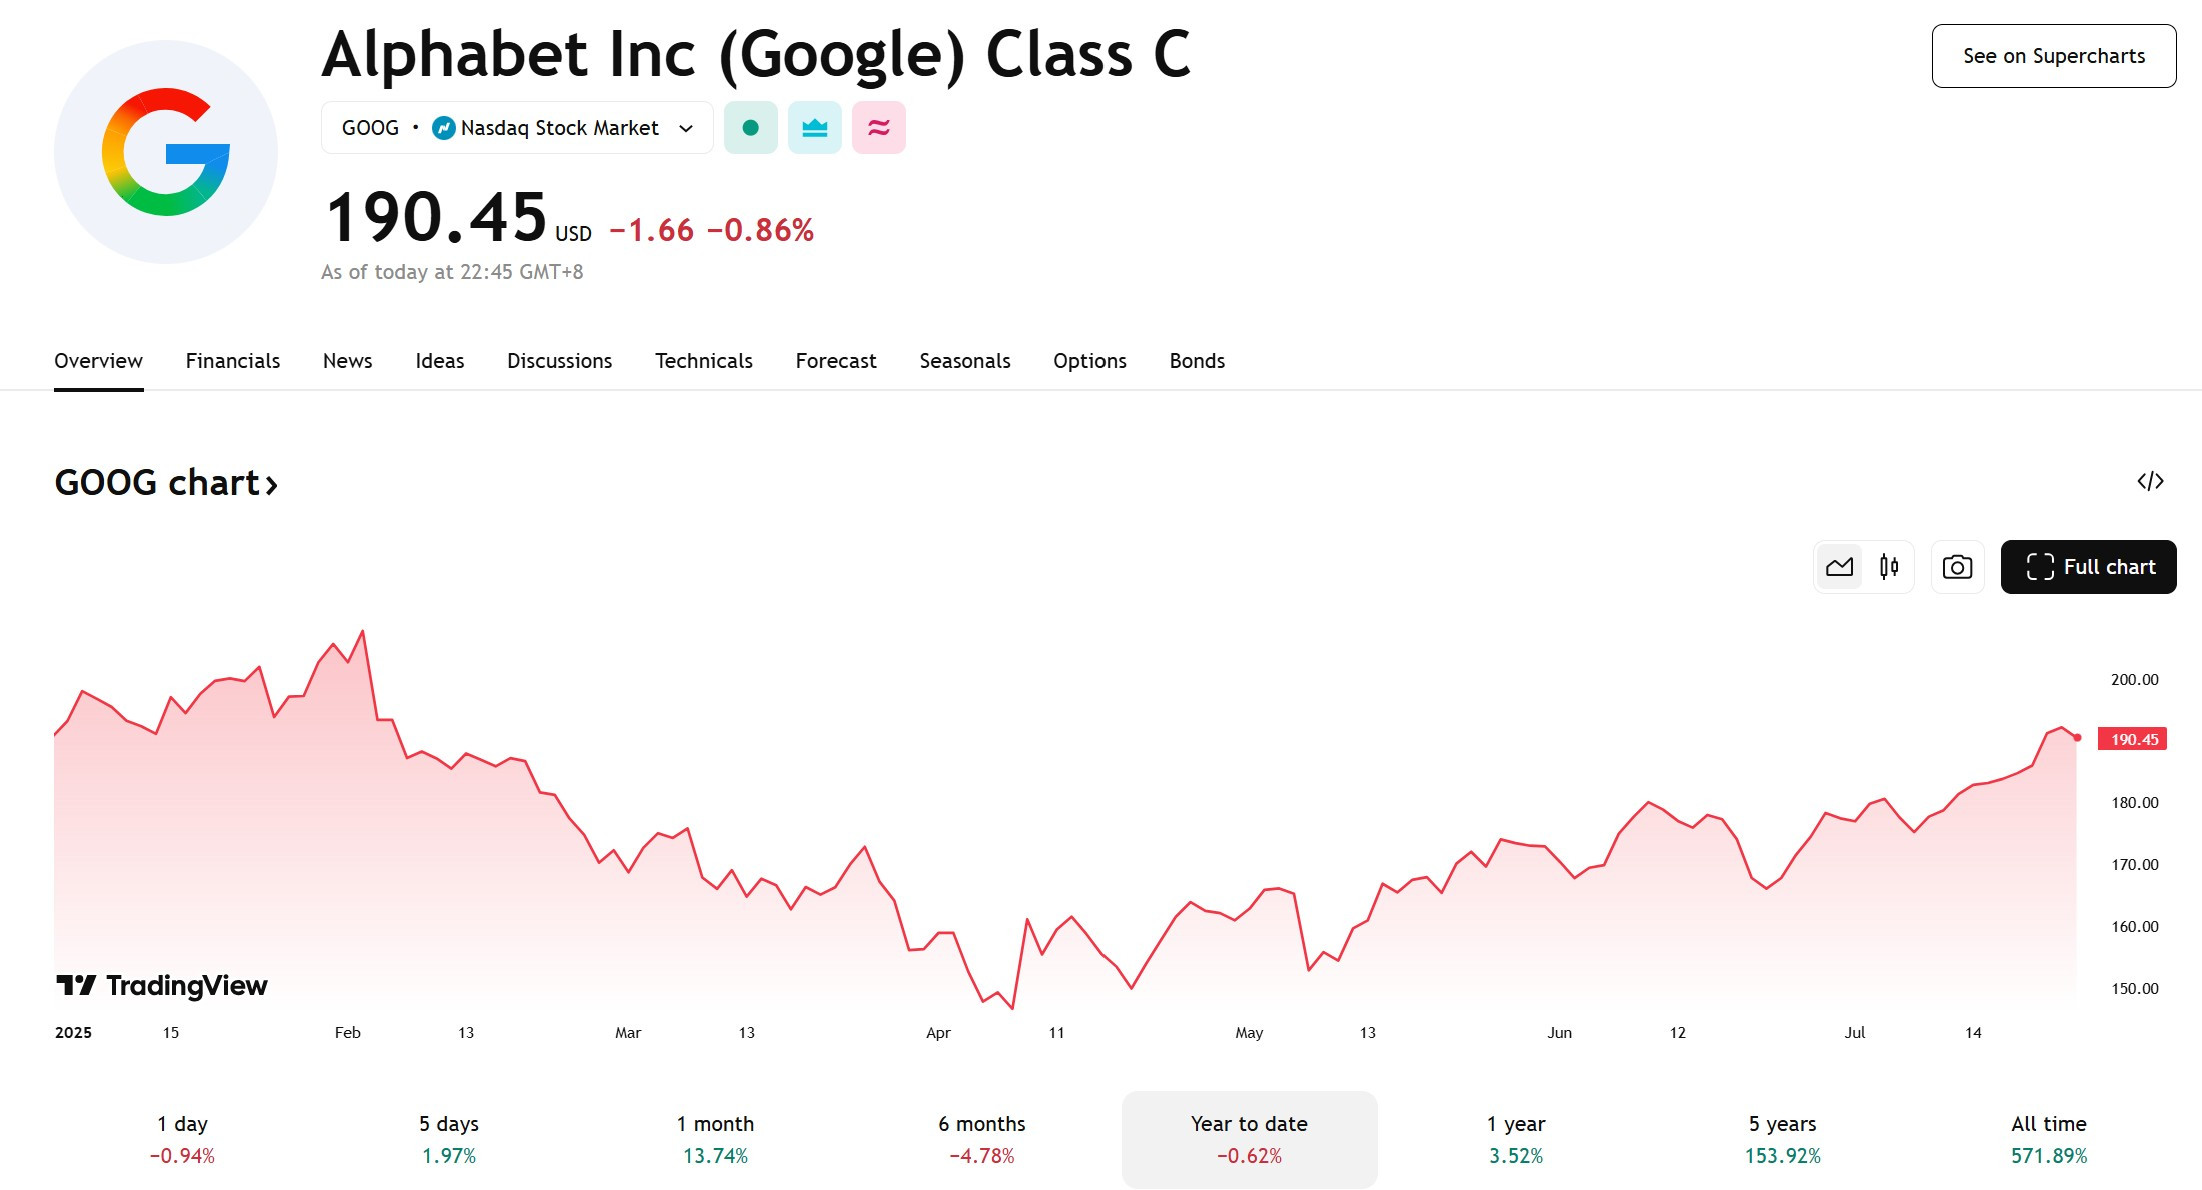The image size is (2202, 1190).
Task: Switch chart to area style
Action: (1839, 567)
